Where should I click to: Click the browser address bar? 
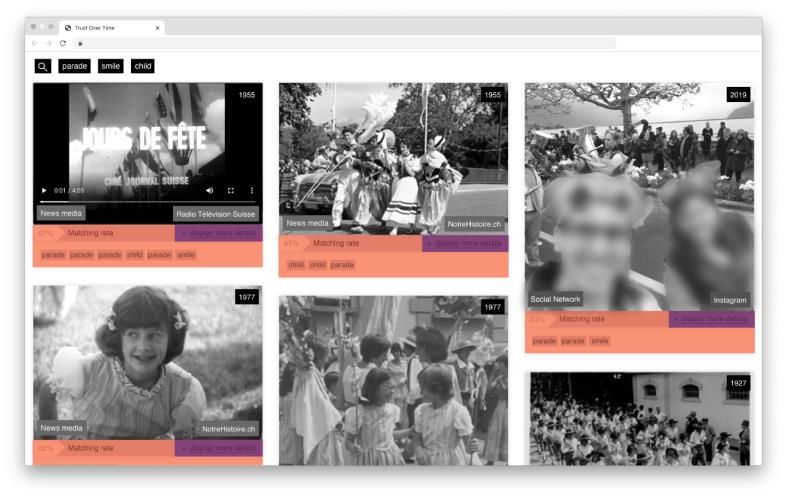tap(344, 43)
